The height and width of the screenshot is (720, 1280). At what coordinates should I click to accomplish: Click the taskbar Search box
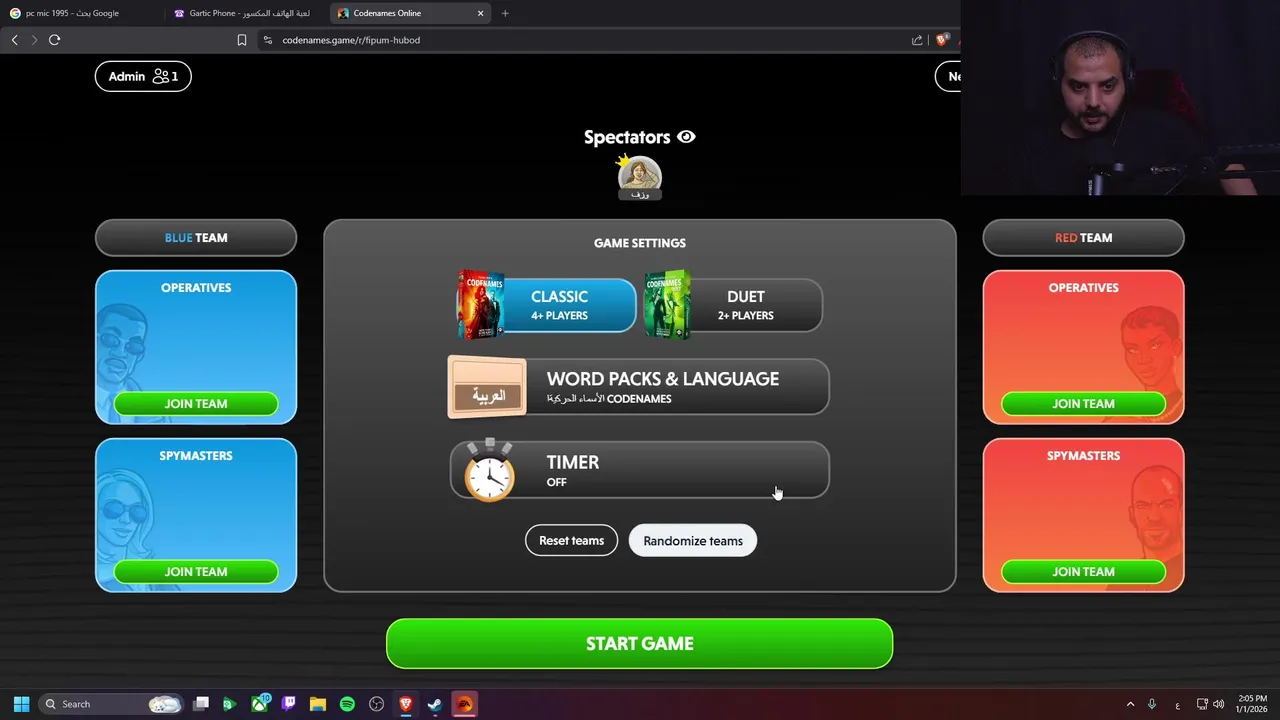point(112,704)
